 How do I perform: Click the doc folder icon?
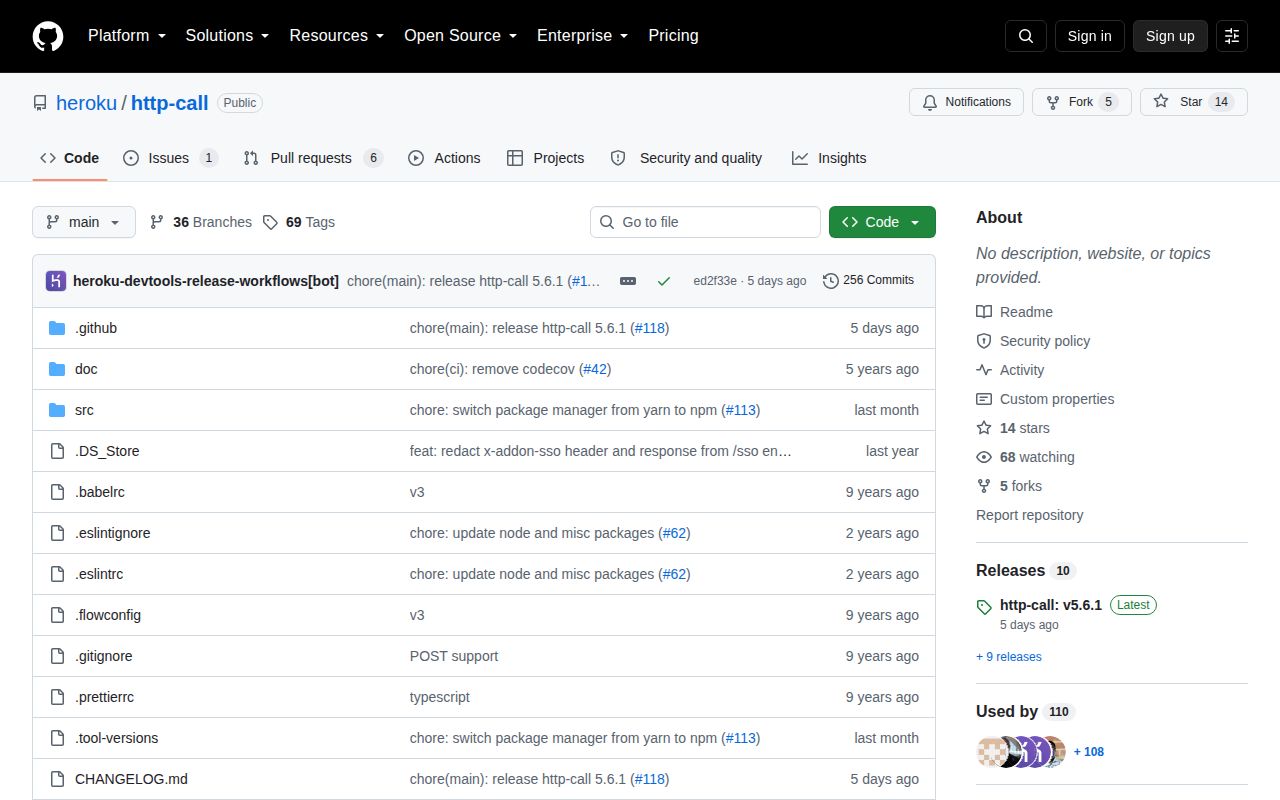pyautogui.click(x=57, y=369)
